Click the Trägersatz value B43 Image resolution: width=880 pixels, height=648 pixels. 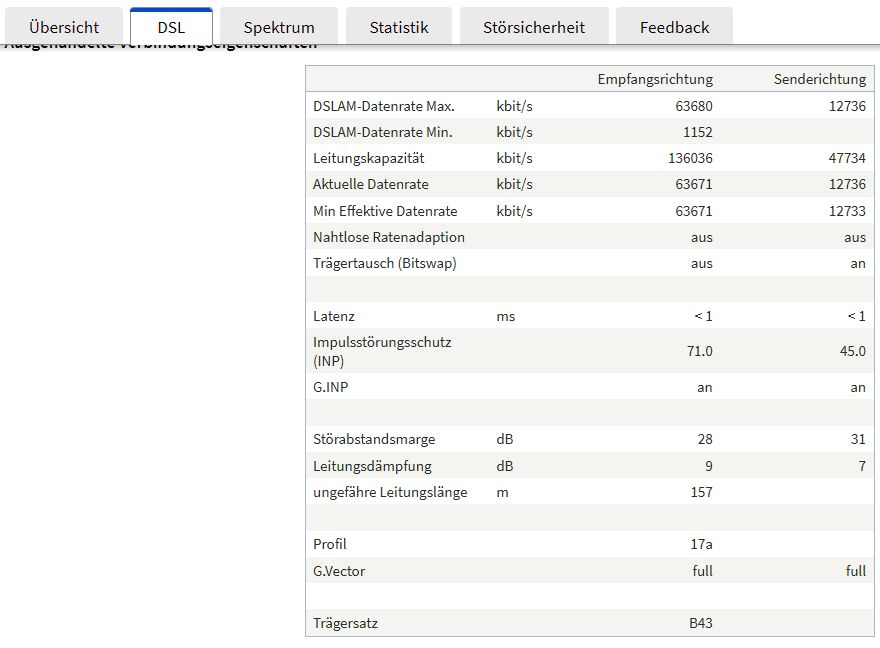point(701,623)
